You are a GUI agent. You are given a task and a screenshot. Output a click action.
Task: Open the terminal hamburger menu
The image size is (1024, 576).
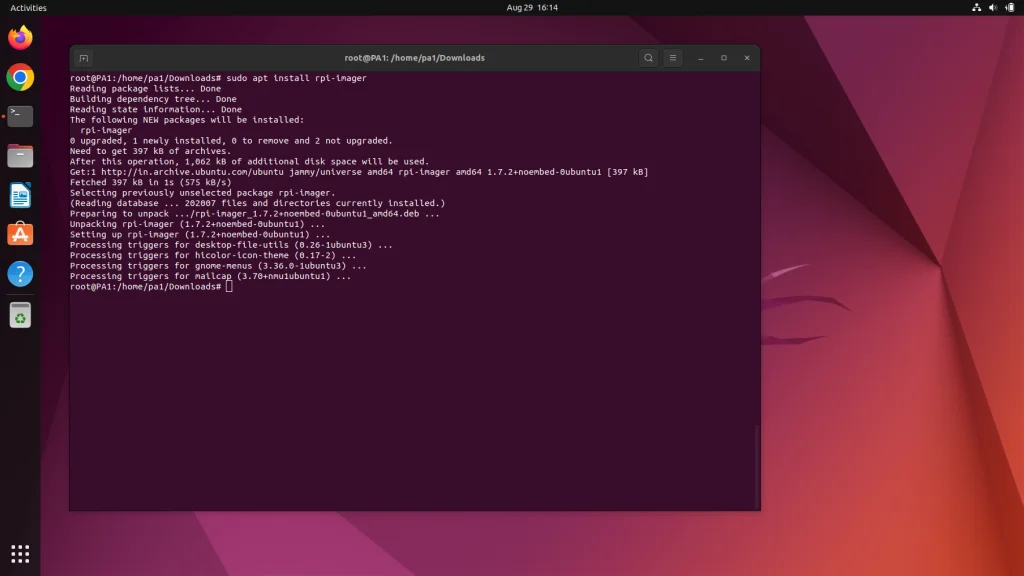pyautogui.click(x=673, y=58)
